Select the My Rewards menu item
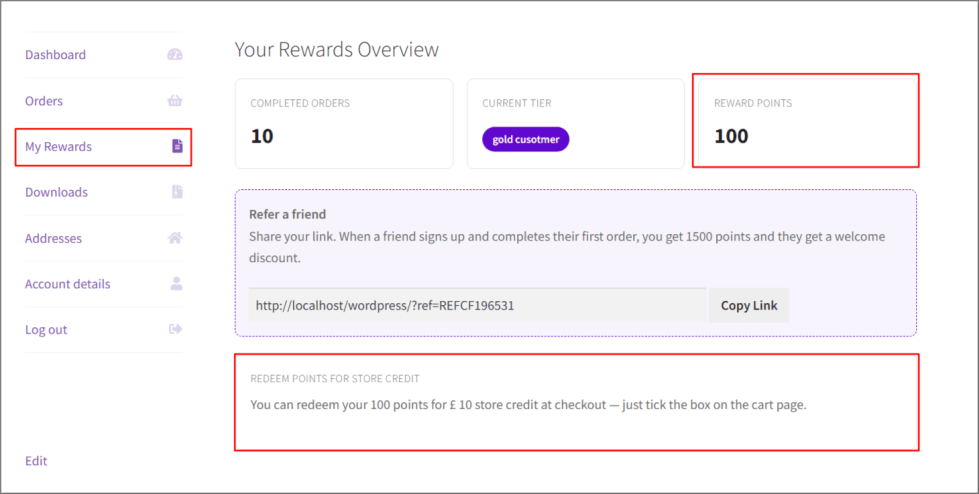 pyautogui.click(x=58, y=147)
